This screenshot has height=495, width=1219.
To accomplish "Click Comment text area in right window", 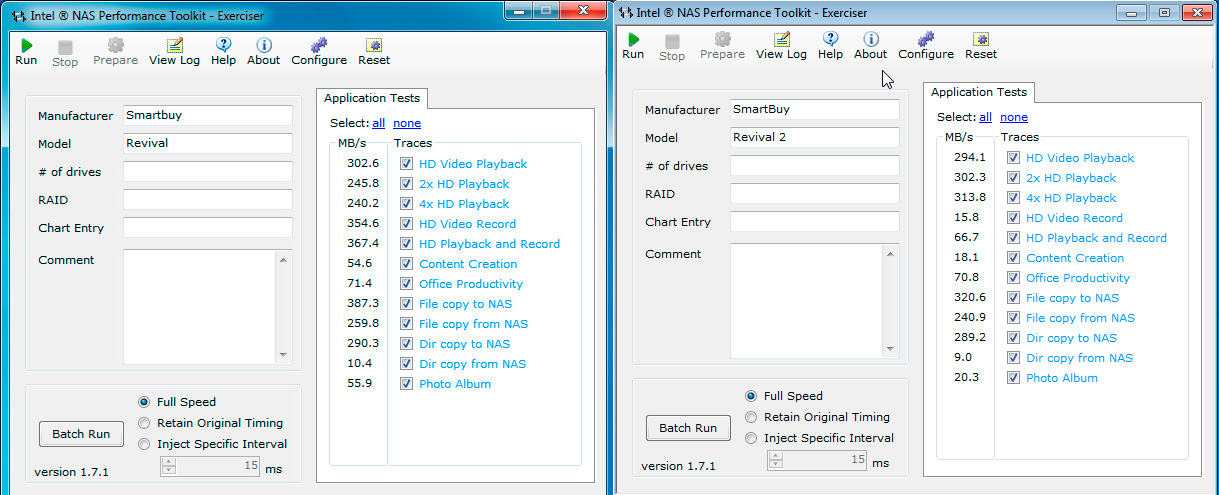I will point(807,300).
